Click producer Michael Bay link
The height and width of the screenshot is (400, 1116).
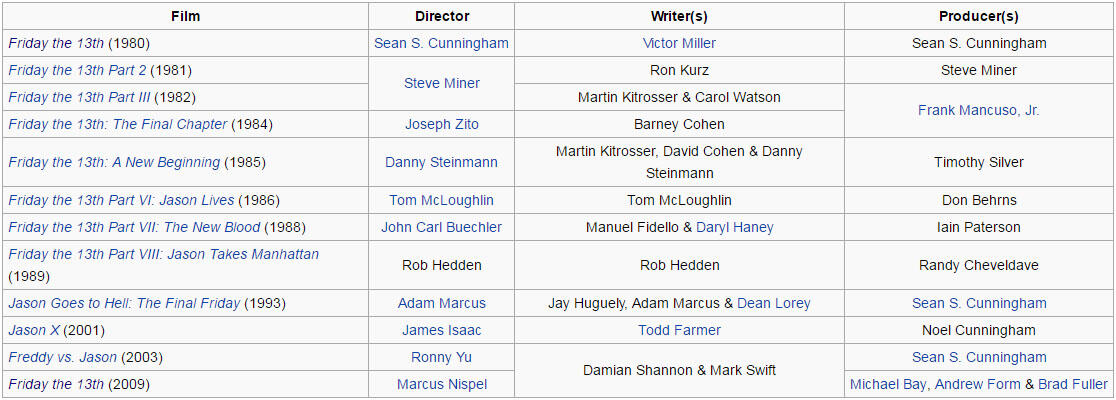click(888, 384)
